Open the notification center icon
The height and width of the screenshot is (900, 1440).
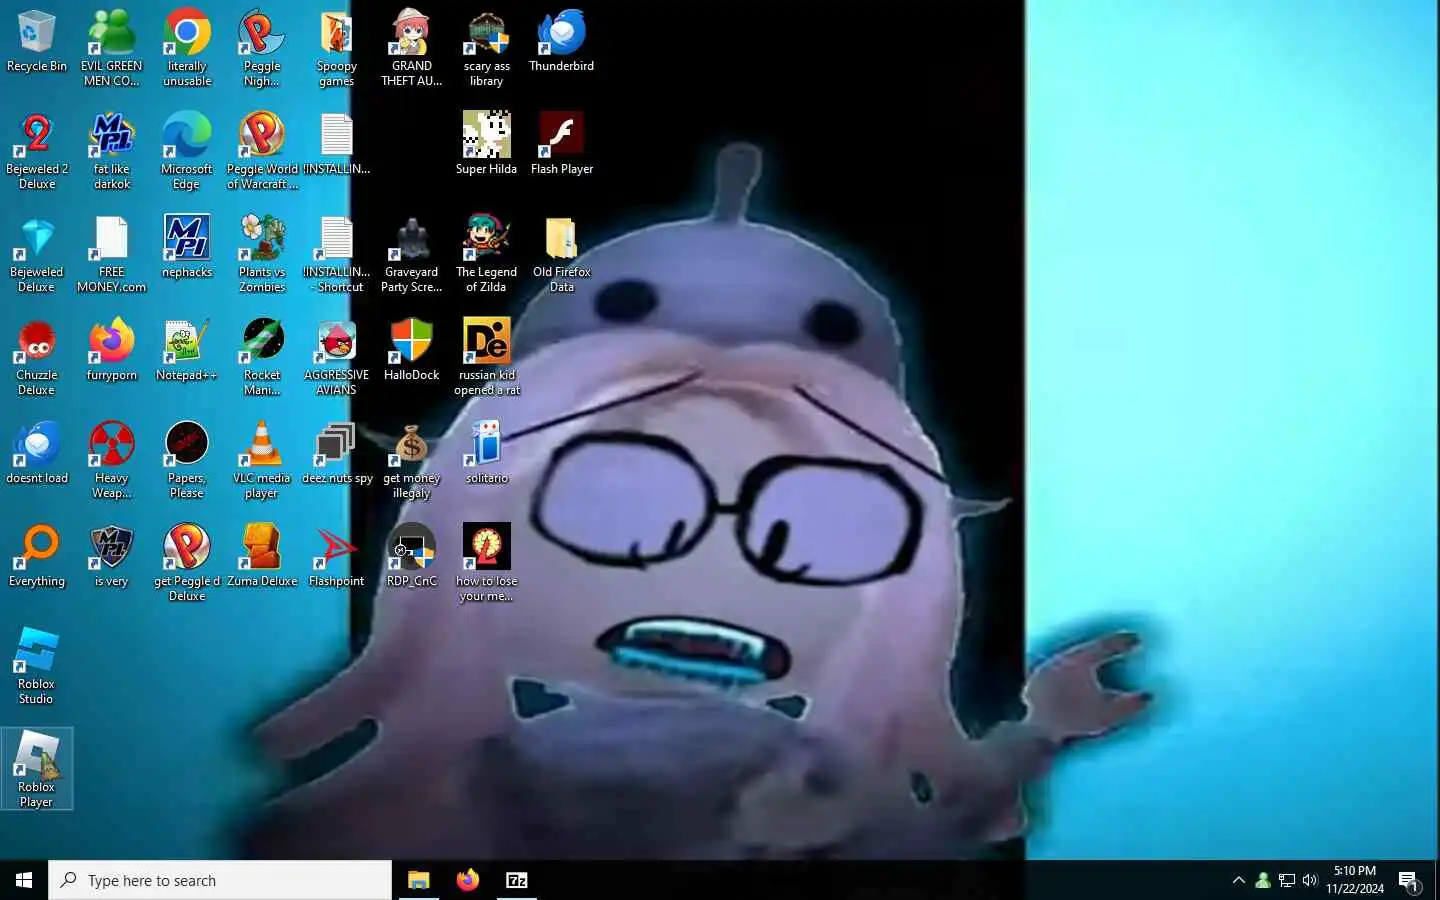pos(1409,880)
